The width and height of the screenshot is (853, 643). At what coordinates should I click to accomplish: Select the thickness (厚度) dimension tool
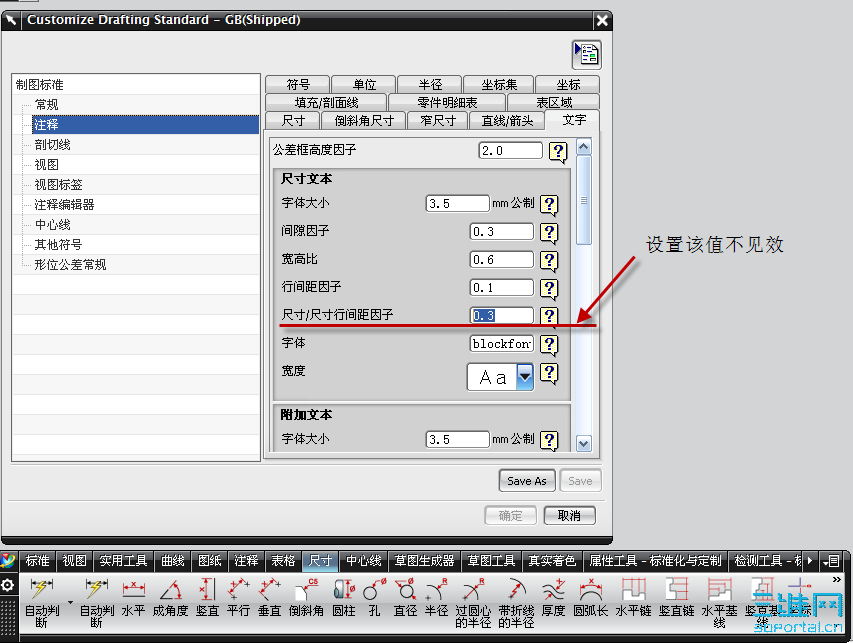click(x=554, y=598)
